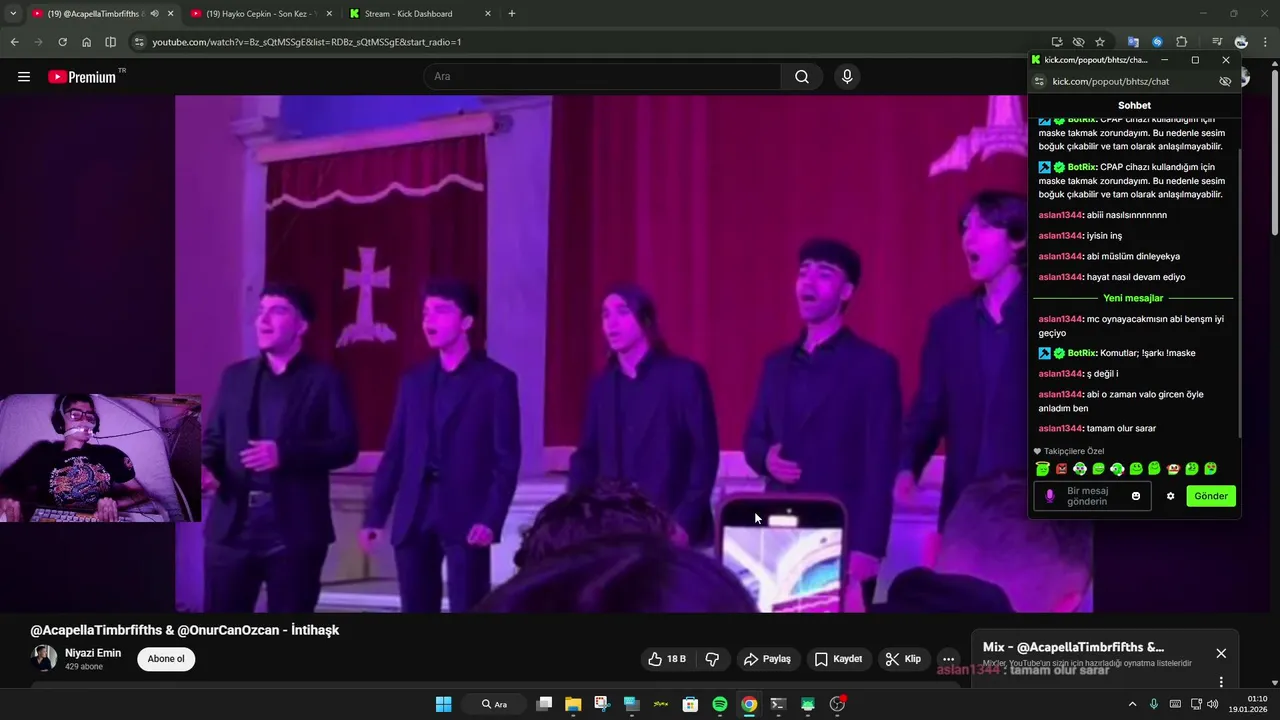1280x720 pixels.
Task: Click the YouTube URL address bar
Action: [x=590, y=42]
